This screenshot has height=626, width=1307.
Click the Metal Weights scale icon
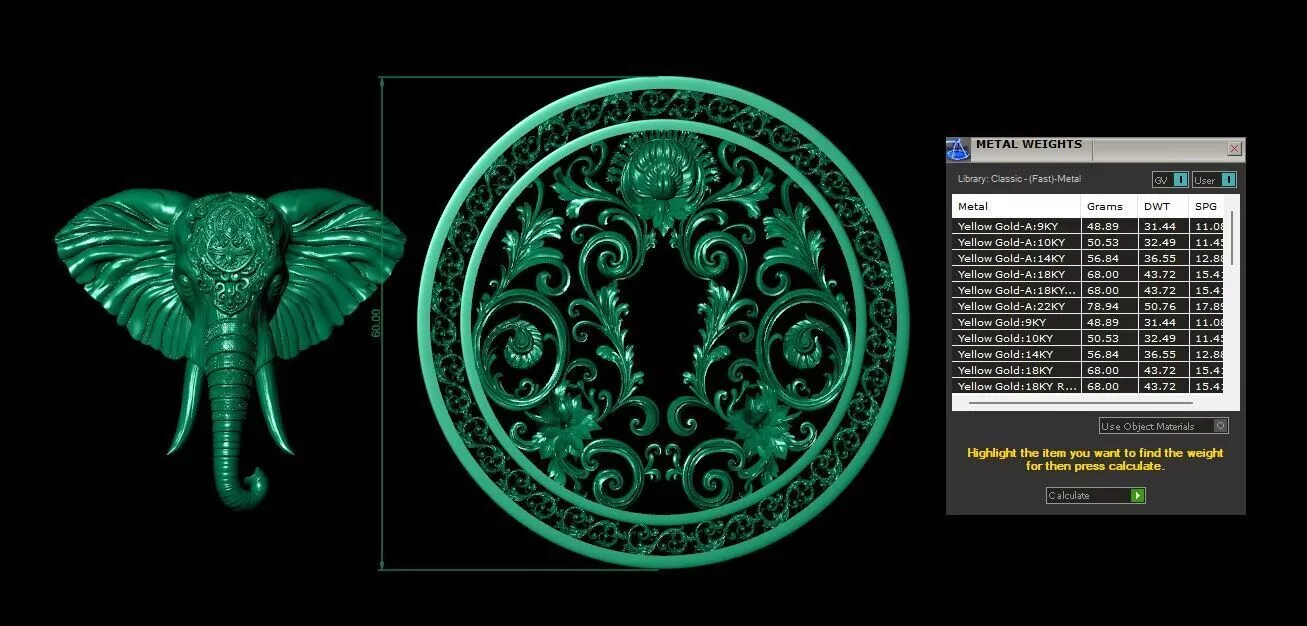tap(958, 150)
